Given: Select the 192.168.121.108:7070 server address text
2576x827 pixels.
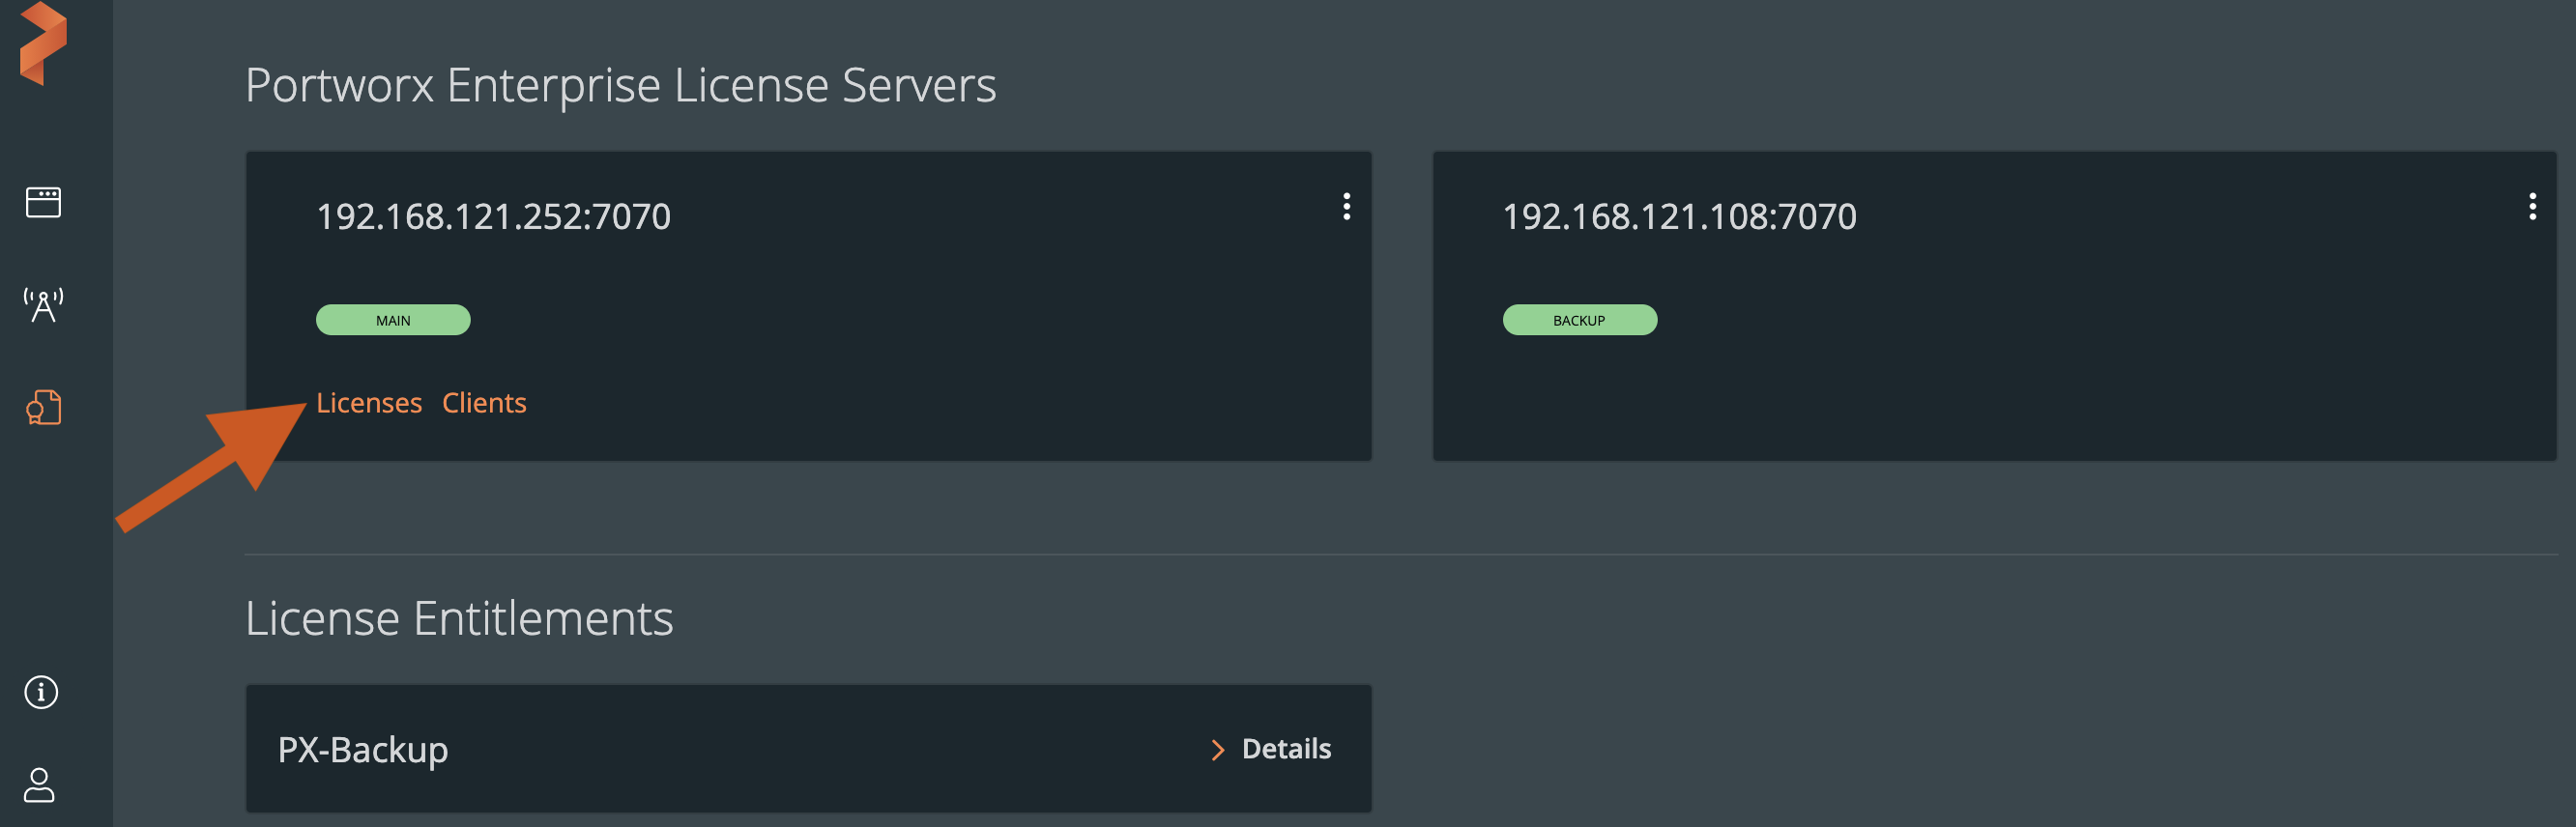Looking at the screenshot, I should pyautogui.click(x=1679, y=217).
